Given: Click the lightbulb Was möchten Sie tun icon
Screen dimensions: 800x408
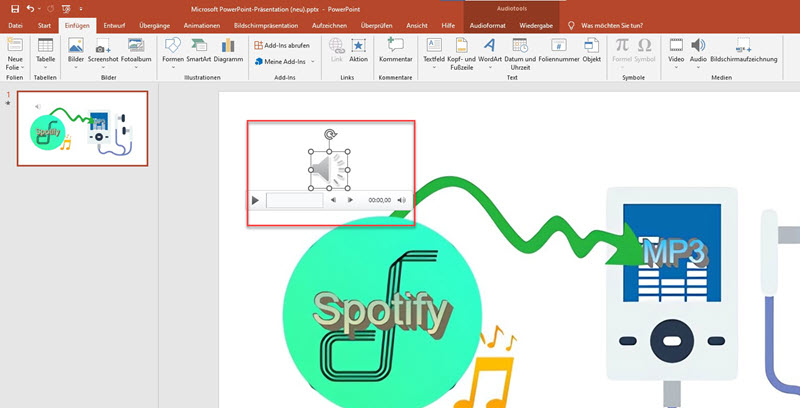Looking at the screenshot, I should click(x=571, y=26).
